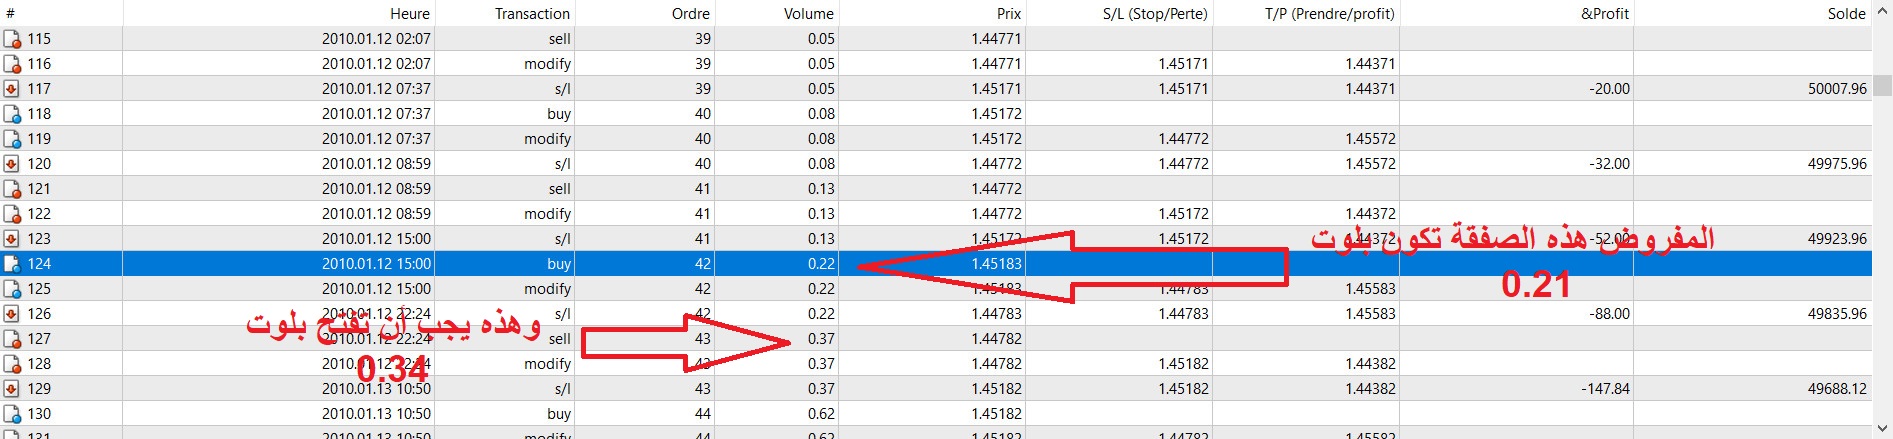Image resolution: width=1893 pixels, height=439 pixels.
Task: Click the Solde column header
Action: click(x=1846, y=13)
